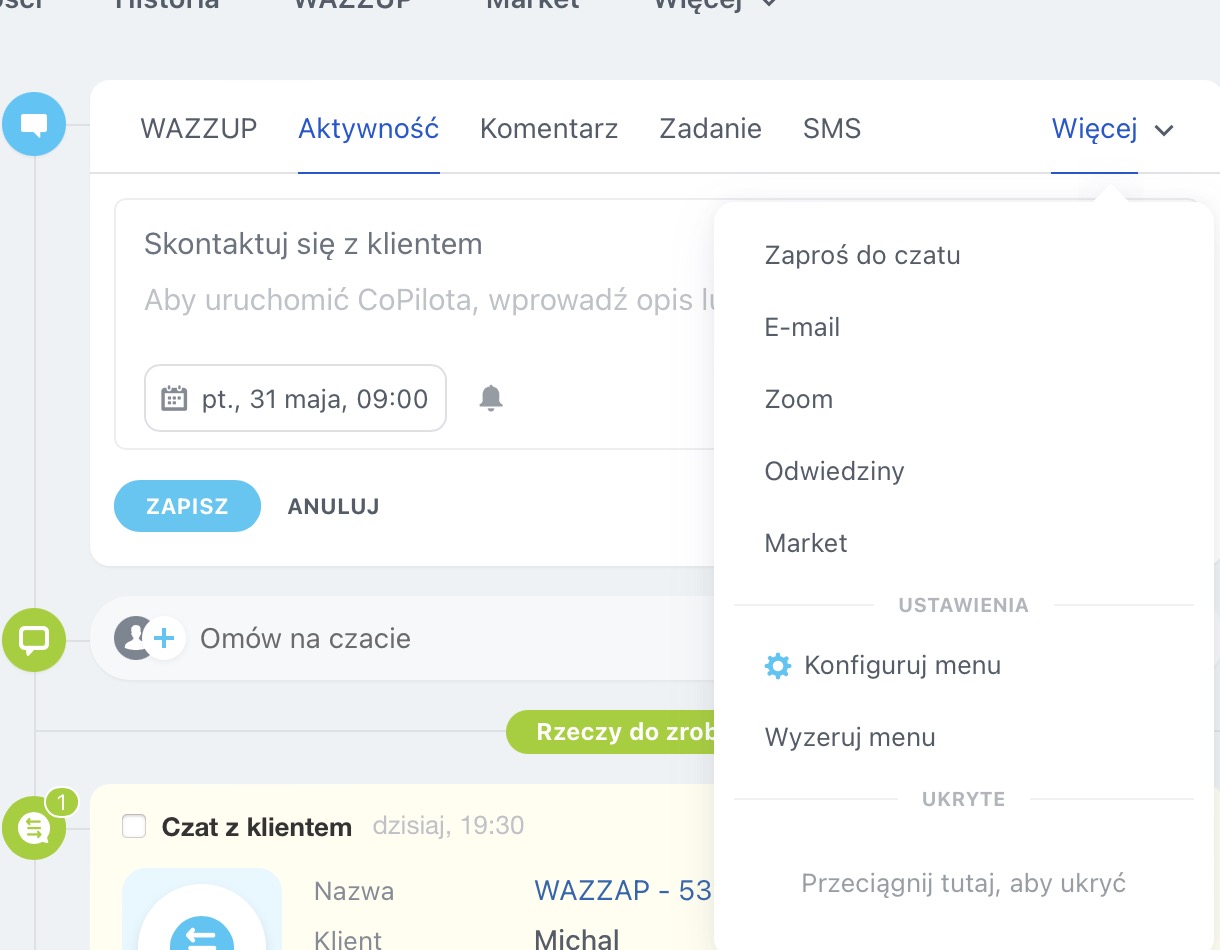
Task: Click the green chat icon with badge 1
Action: click(34, 828)
